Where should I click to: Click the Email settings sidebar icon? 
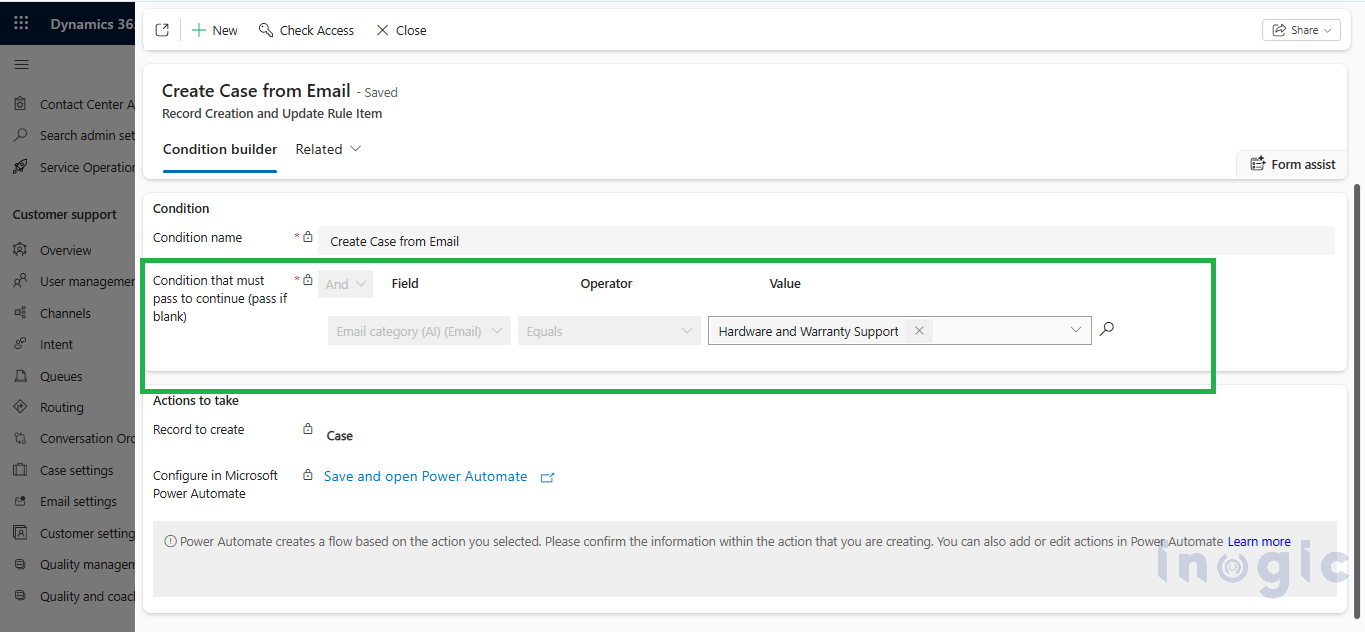20,501
